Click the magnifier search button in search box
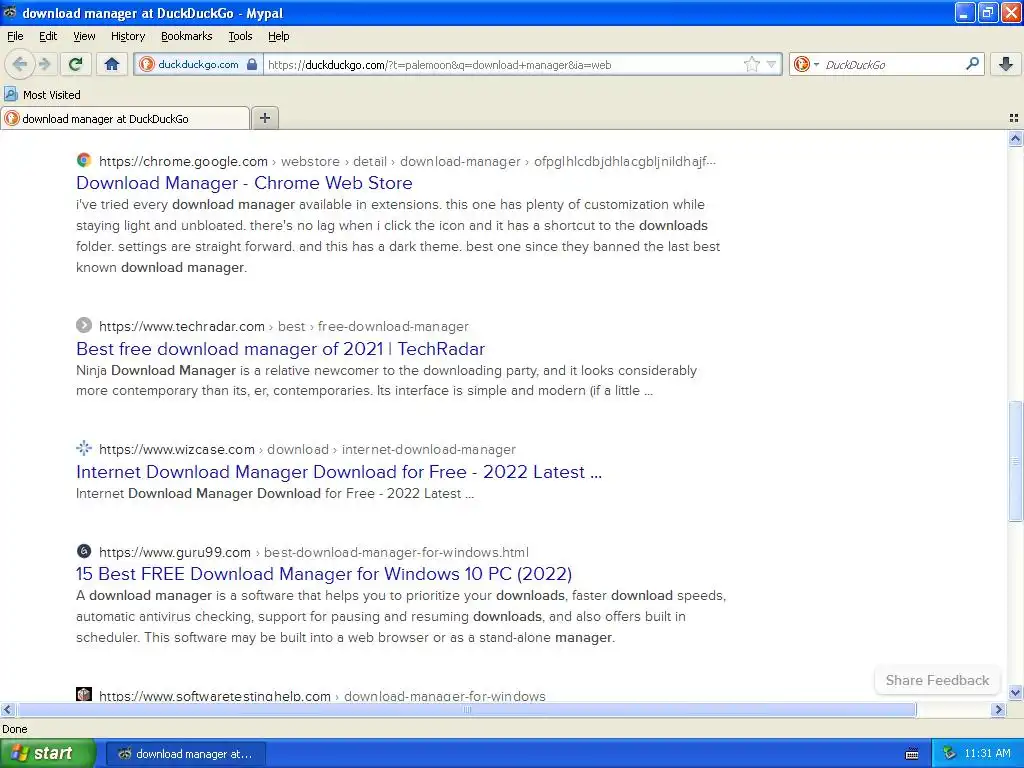Image resolution: width=1024 pixels, height=768 pixels. point(972,64)
